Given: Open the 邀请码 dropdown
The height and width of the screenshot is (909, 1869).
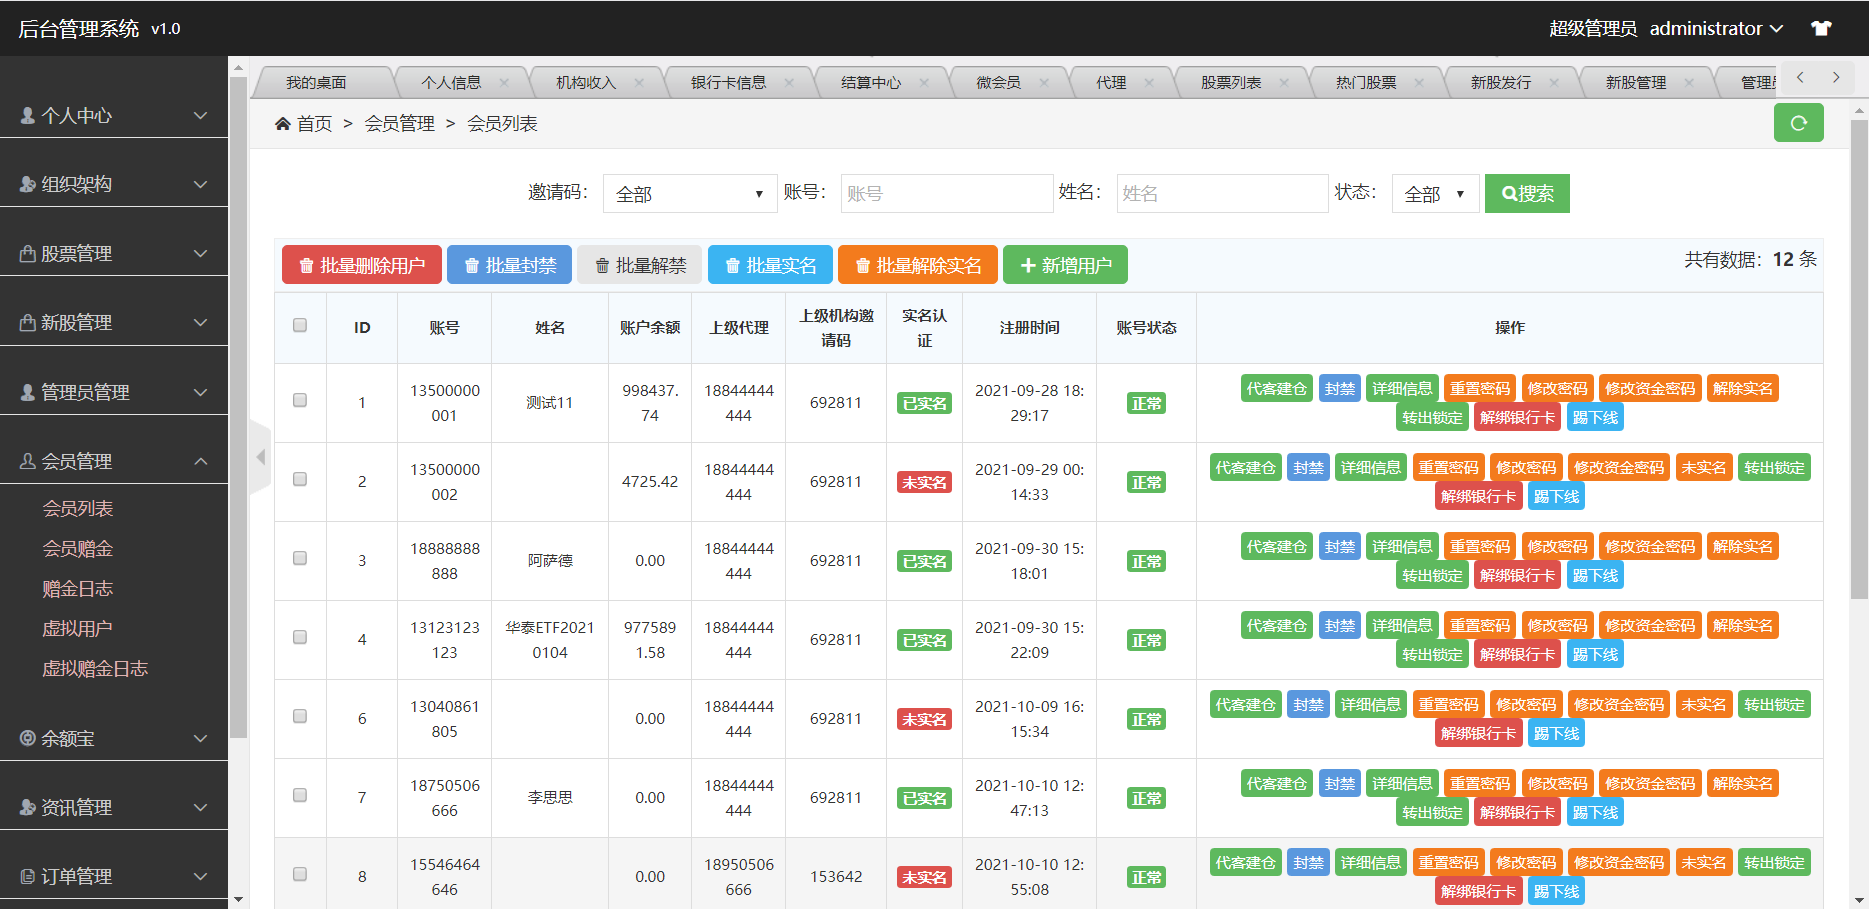Looking at the screenshot, I should pos(689,193).
